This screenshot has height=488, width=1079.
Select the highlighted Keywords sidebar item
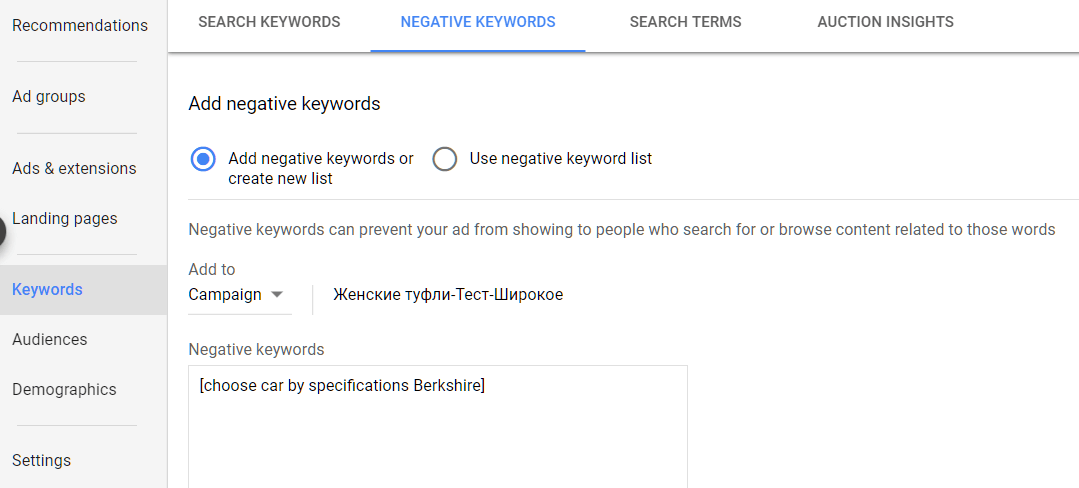point(83,290)
